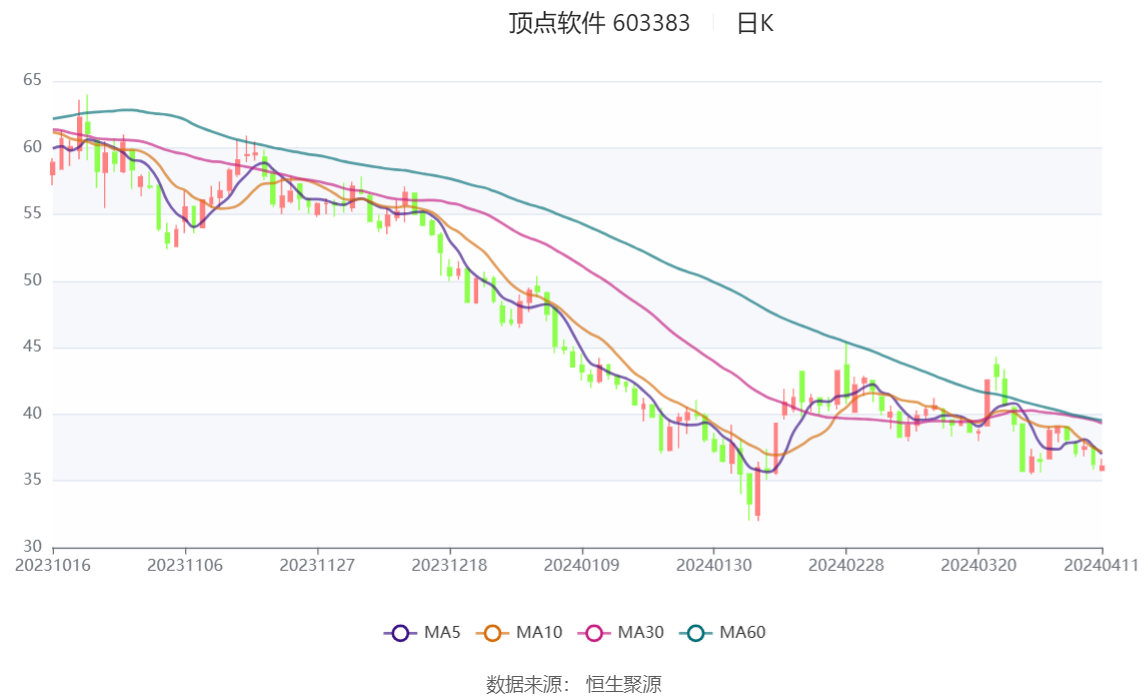
Task: Click the orange MA10 legend circle marker
Action: (492, 632)
